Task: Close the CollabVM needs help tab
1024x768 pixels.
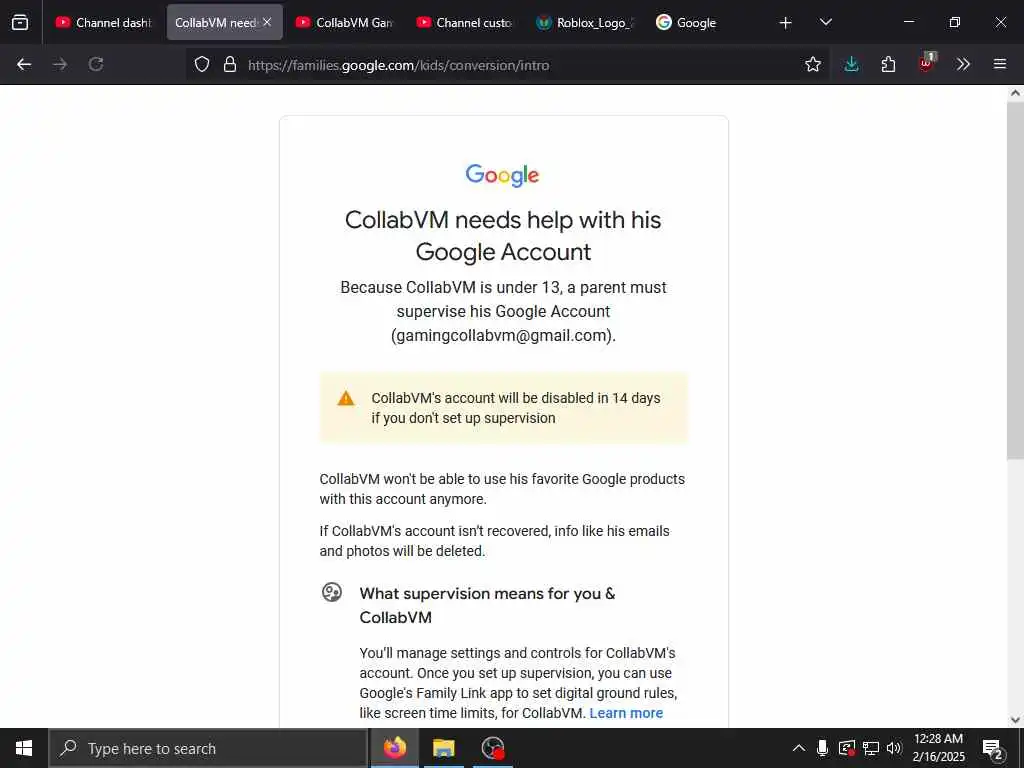Action: (267, 22)
